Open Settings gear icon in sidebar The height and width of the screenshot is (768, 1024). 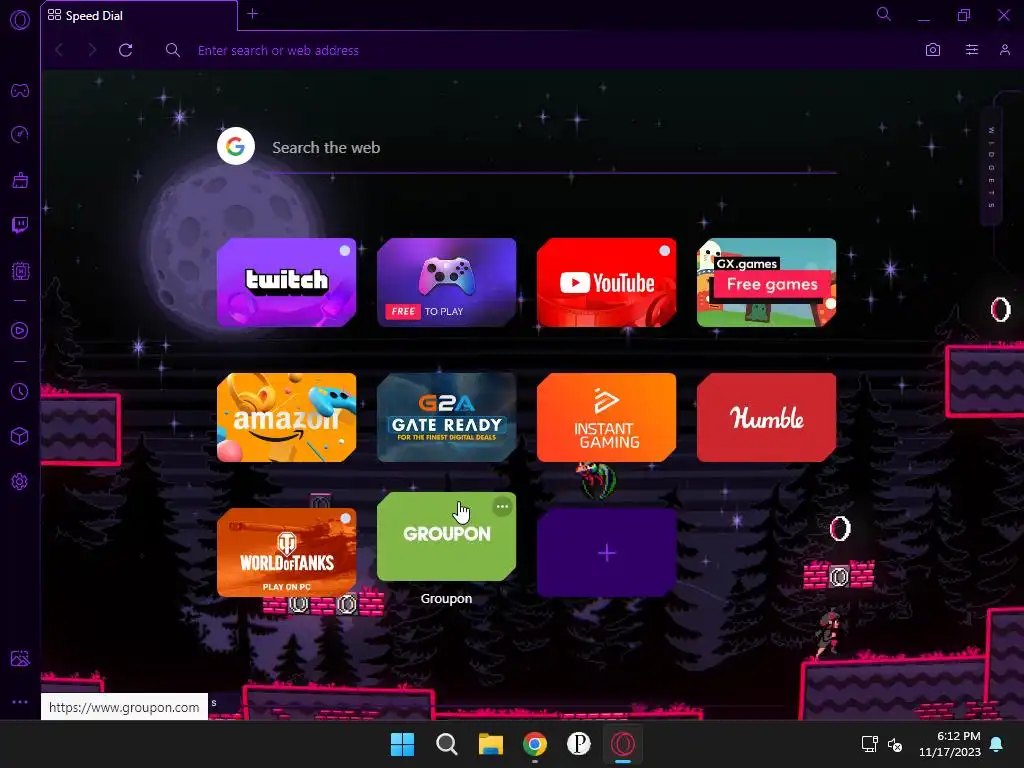20,481
